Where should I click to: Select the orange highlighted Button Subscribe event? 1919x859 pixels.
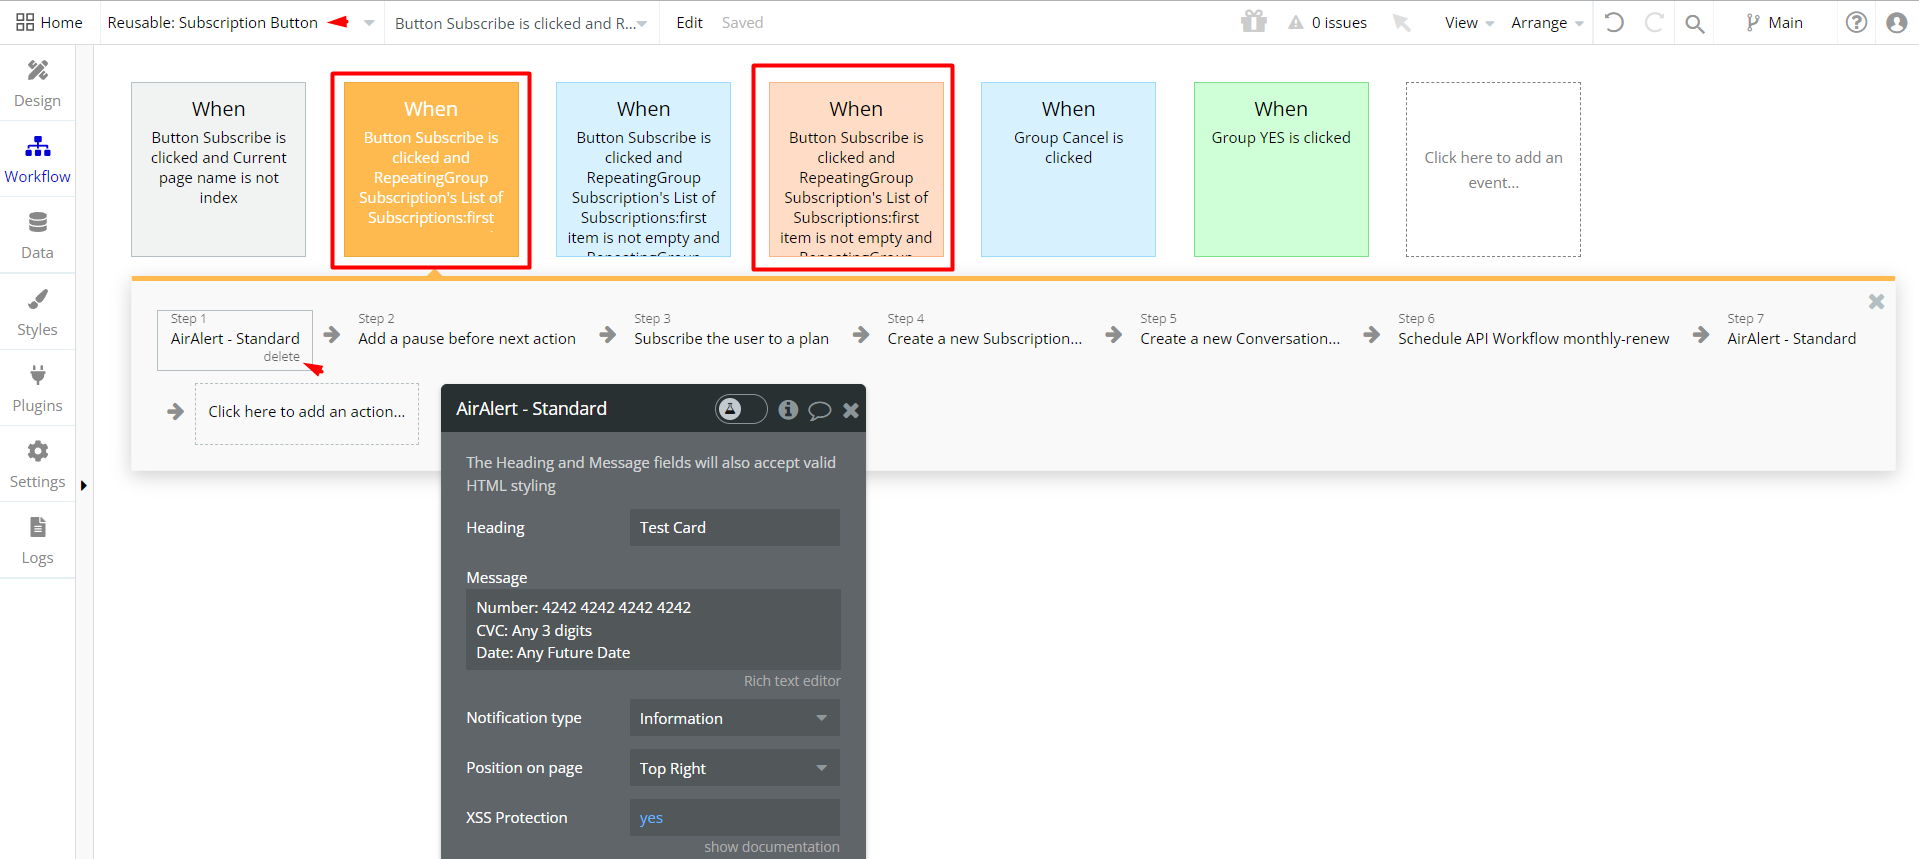(431, 169)
